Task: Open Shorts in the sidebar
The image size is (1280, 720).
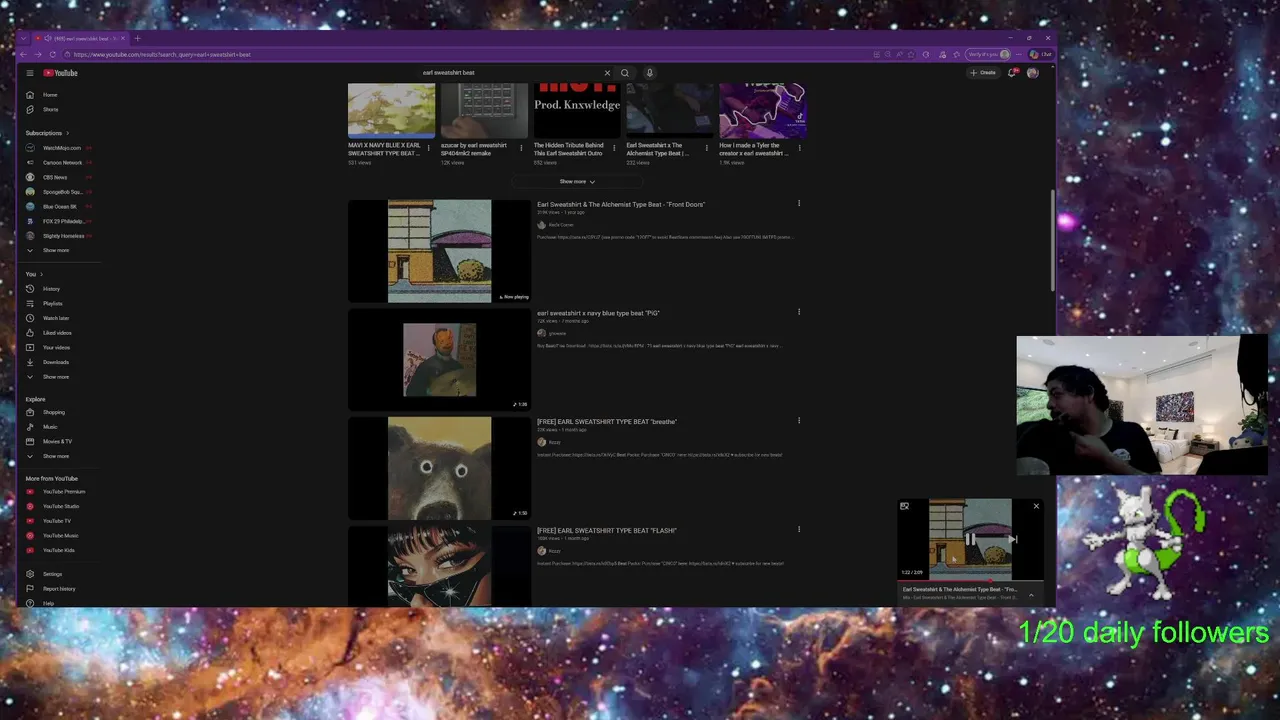Action: (x=50, y=109)
